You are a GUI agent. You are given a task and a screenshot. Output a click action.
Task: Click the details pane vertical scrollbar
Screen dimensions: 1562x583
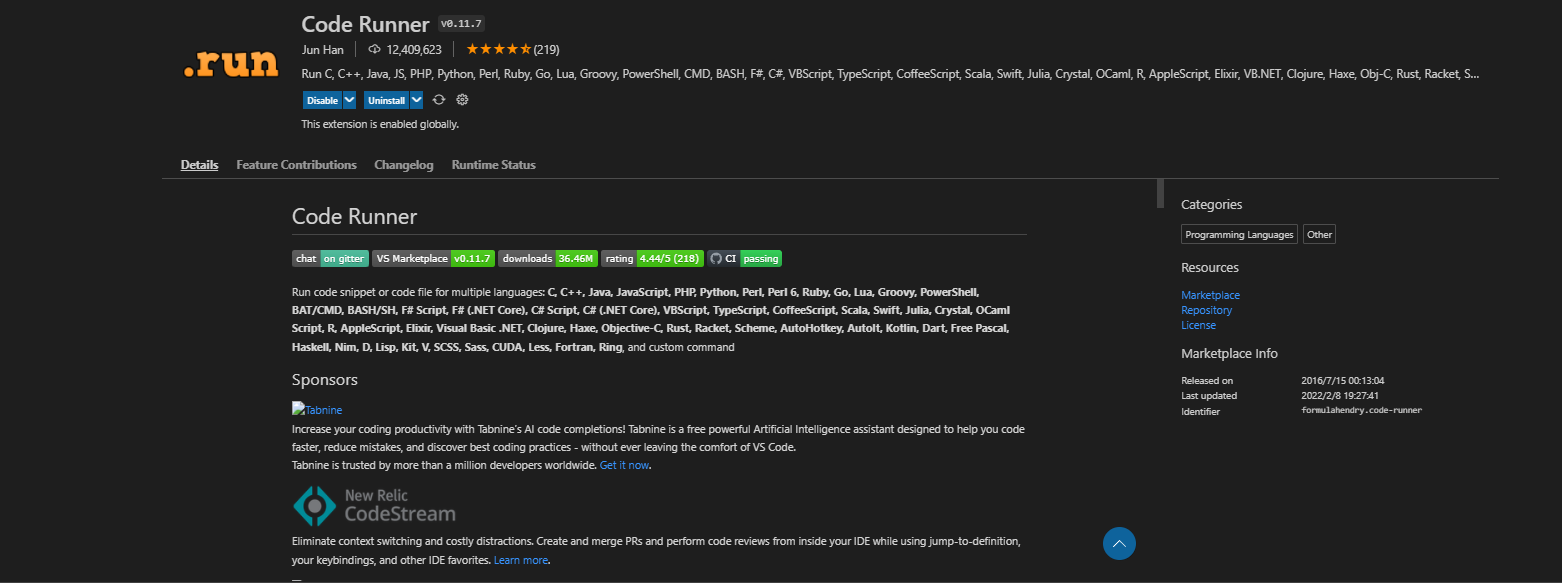point(1160,193)
